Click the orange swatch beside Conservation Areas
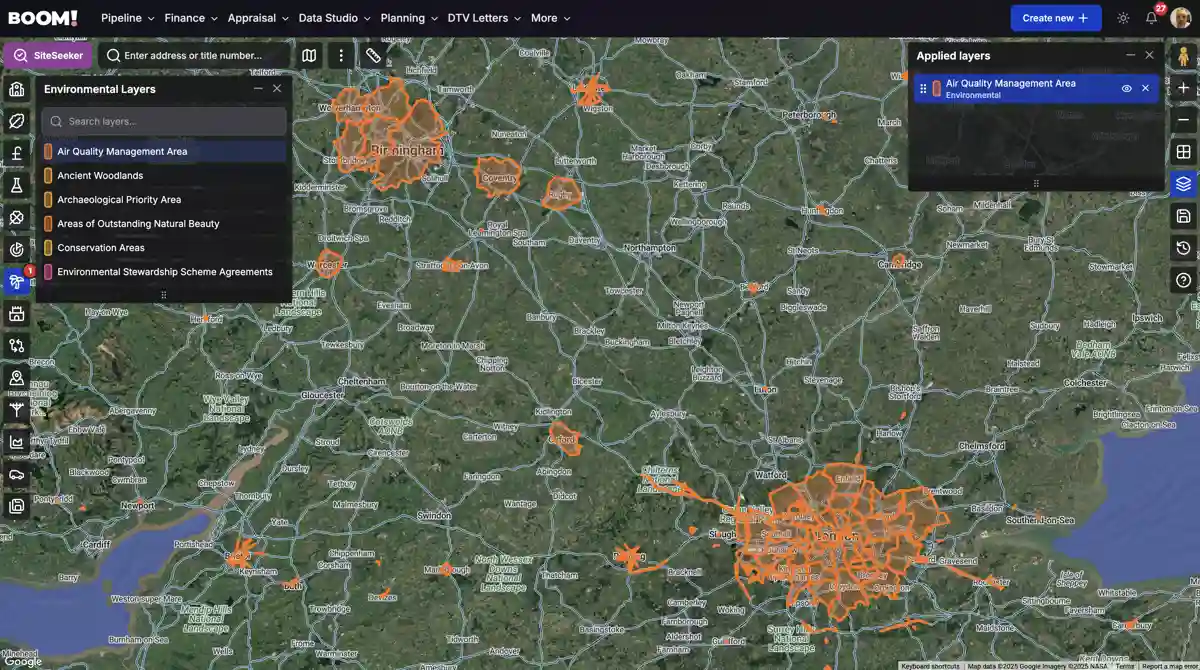Viewport: 1200px width, 670px height. pyautogui.click(x=48, y=248)
